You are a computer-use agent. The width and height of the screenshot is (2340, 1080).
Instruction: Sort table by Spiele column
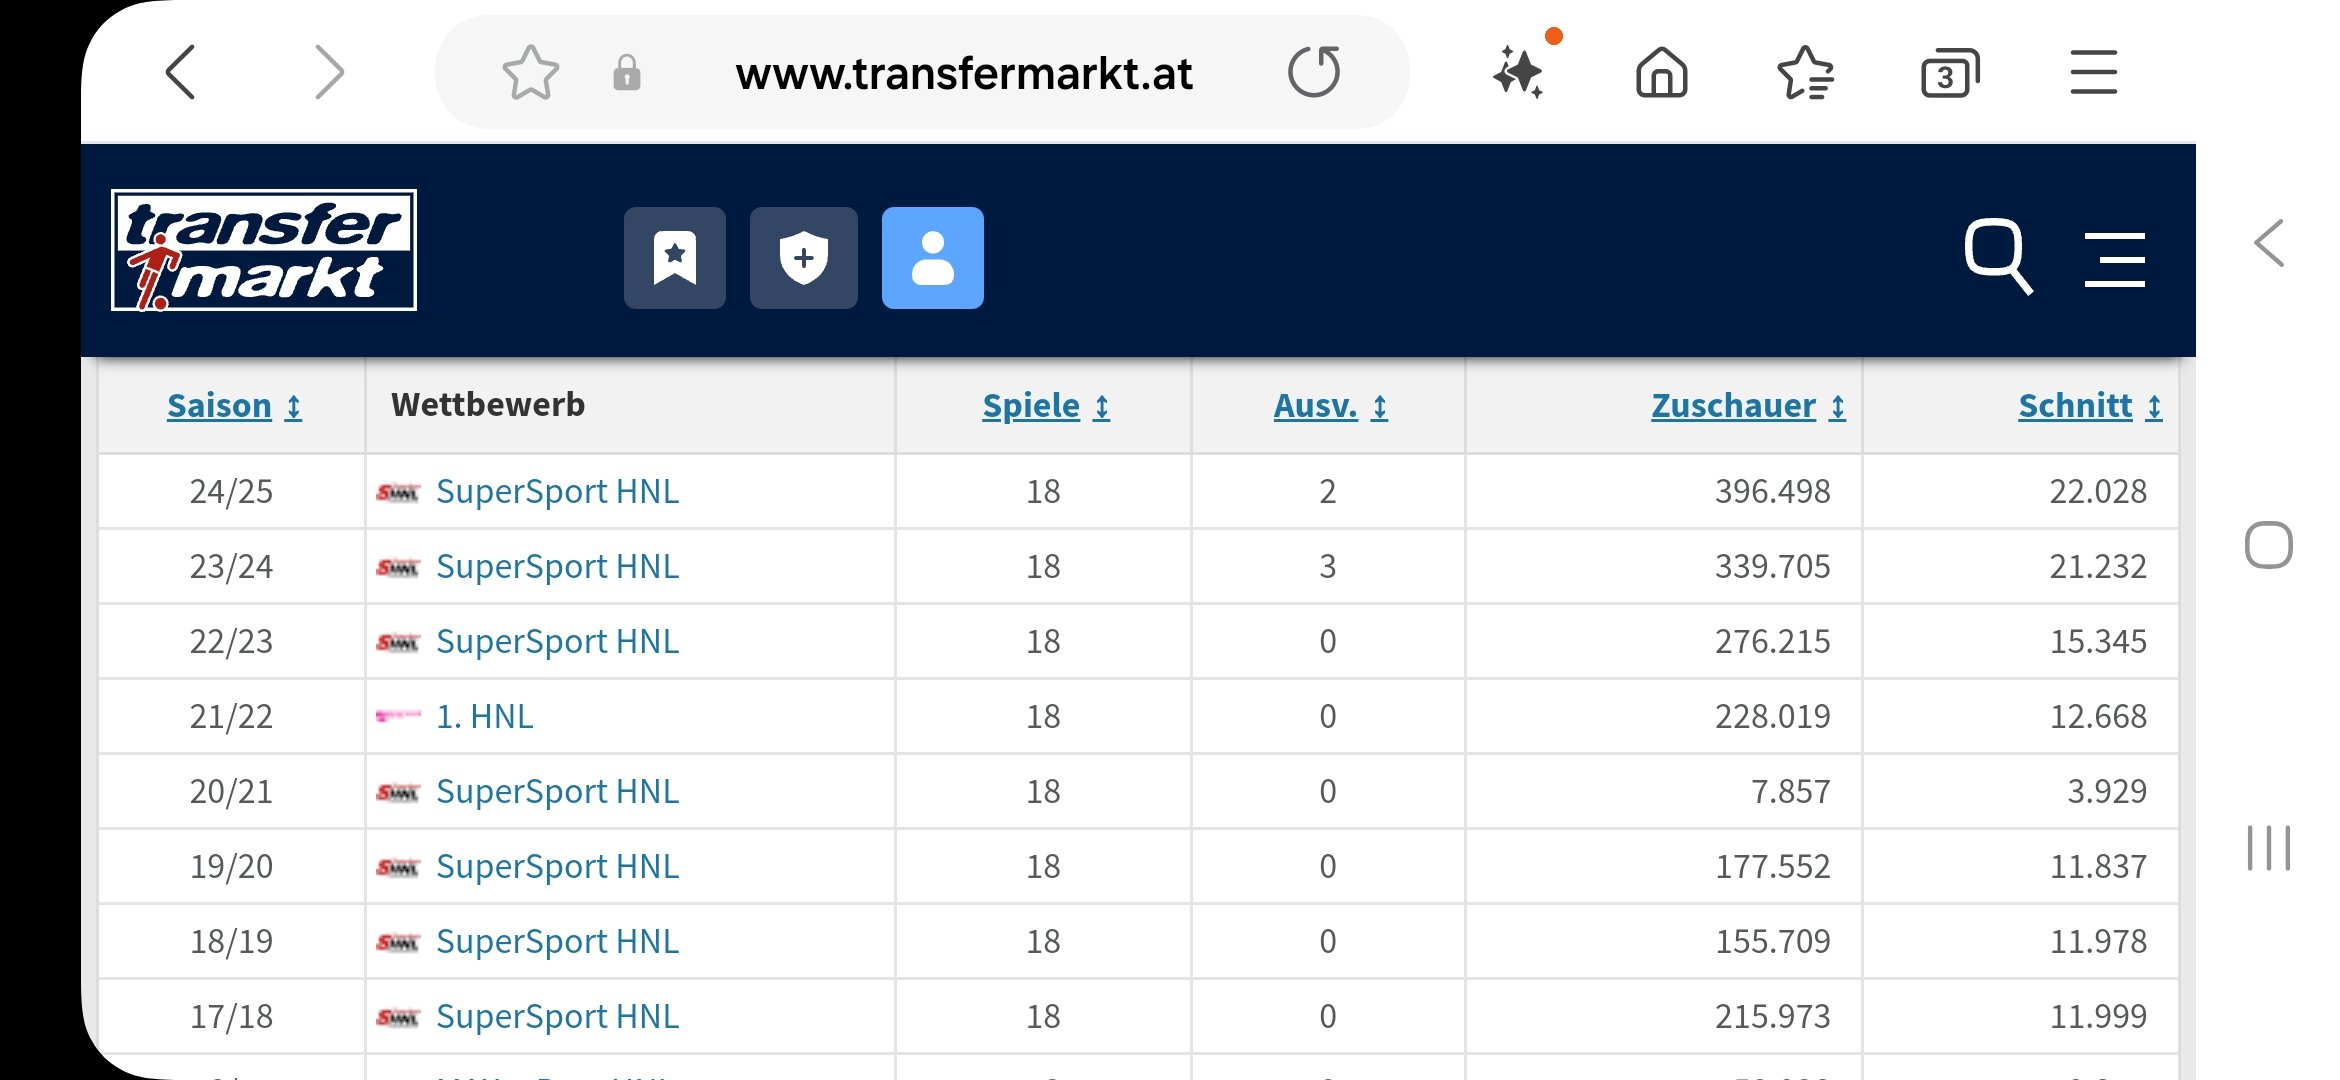tap(1046, 406)
